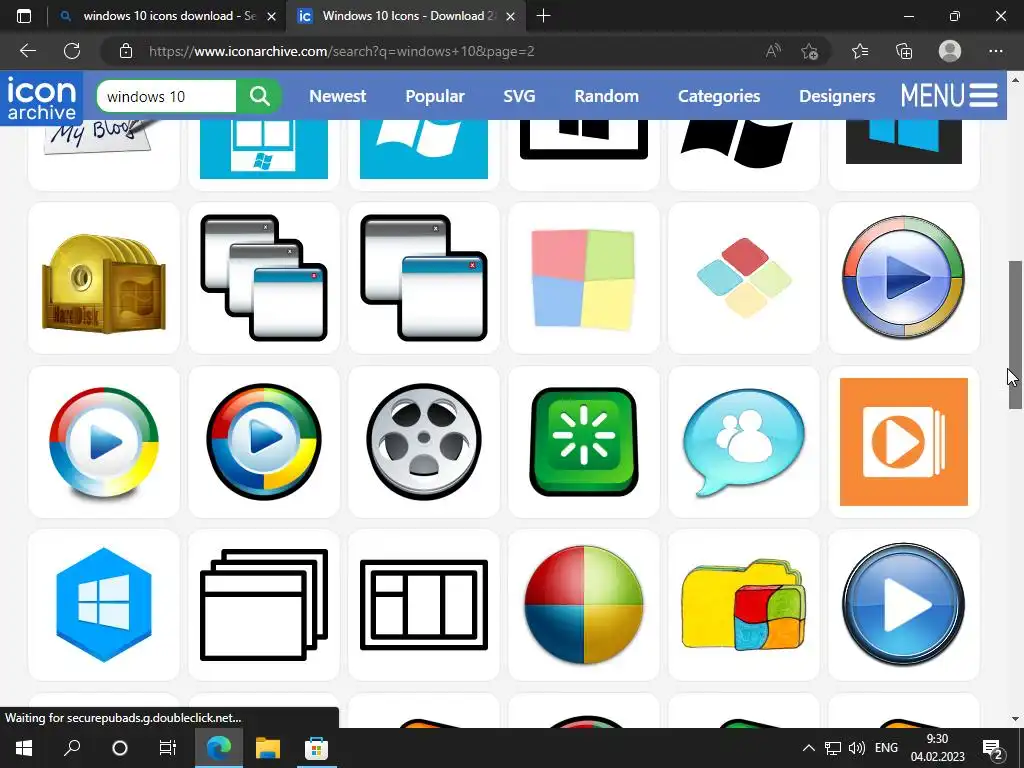Open the SVG menu item
The width and height of the screenshot is (1024, 768).
(519, 96)
